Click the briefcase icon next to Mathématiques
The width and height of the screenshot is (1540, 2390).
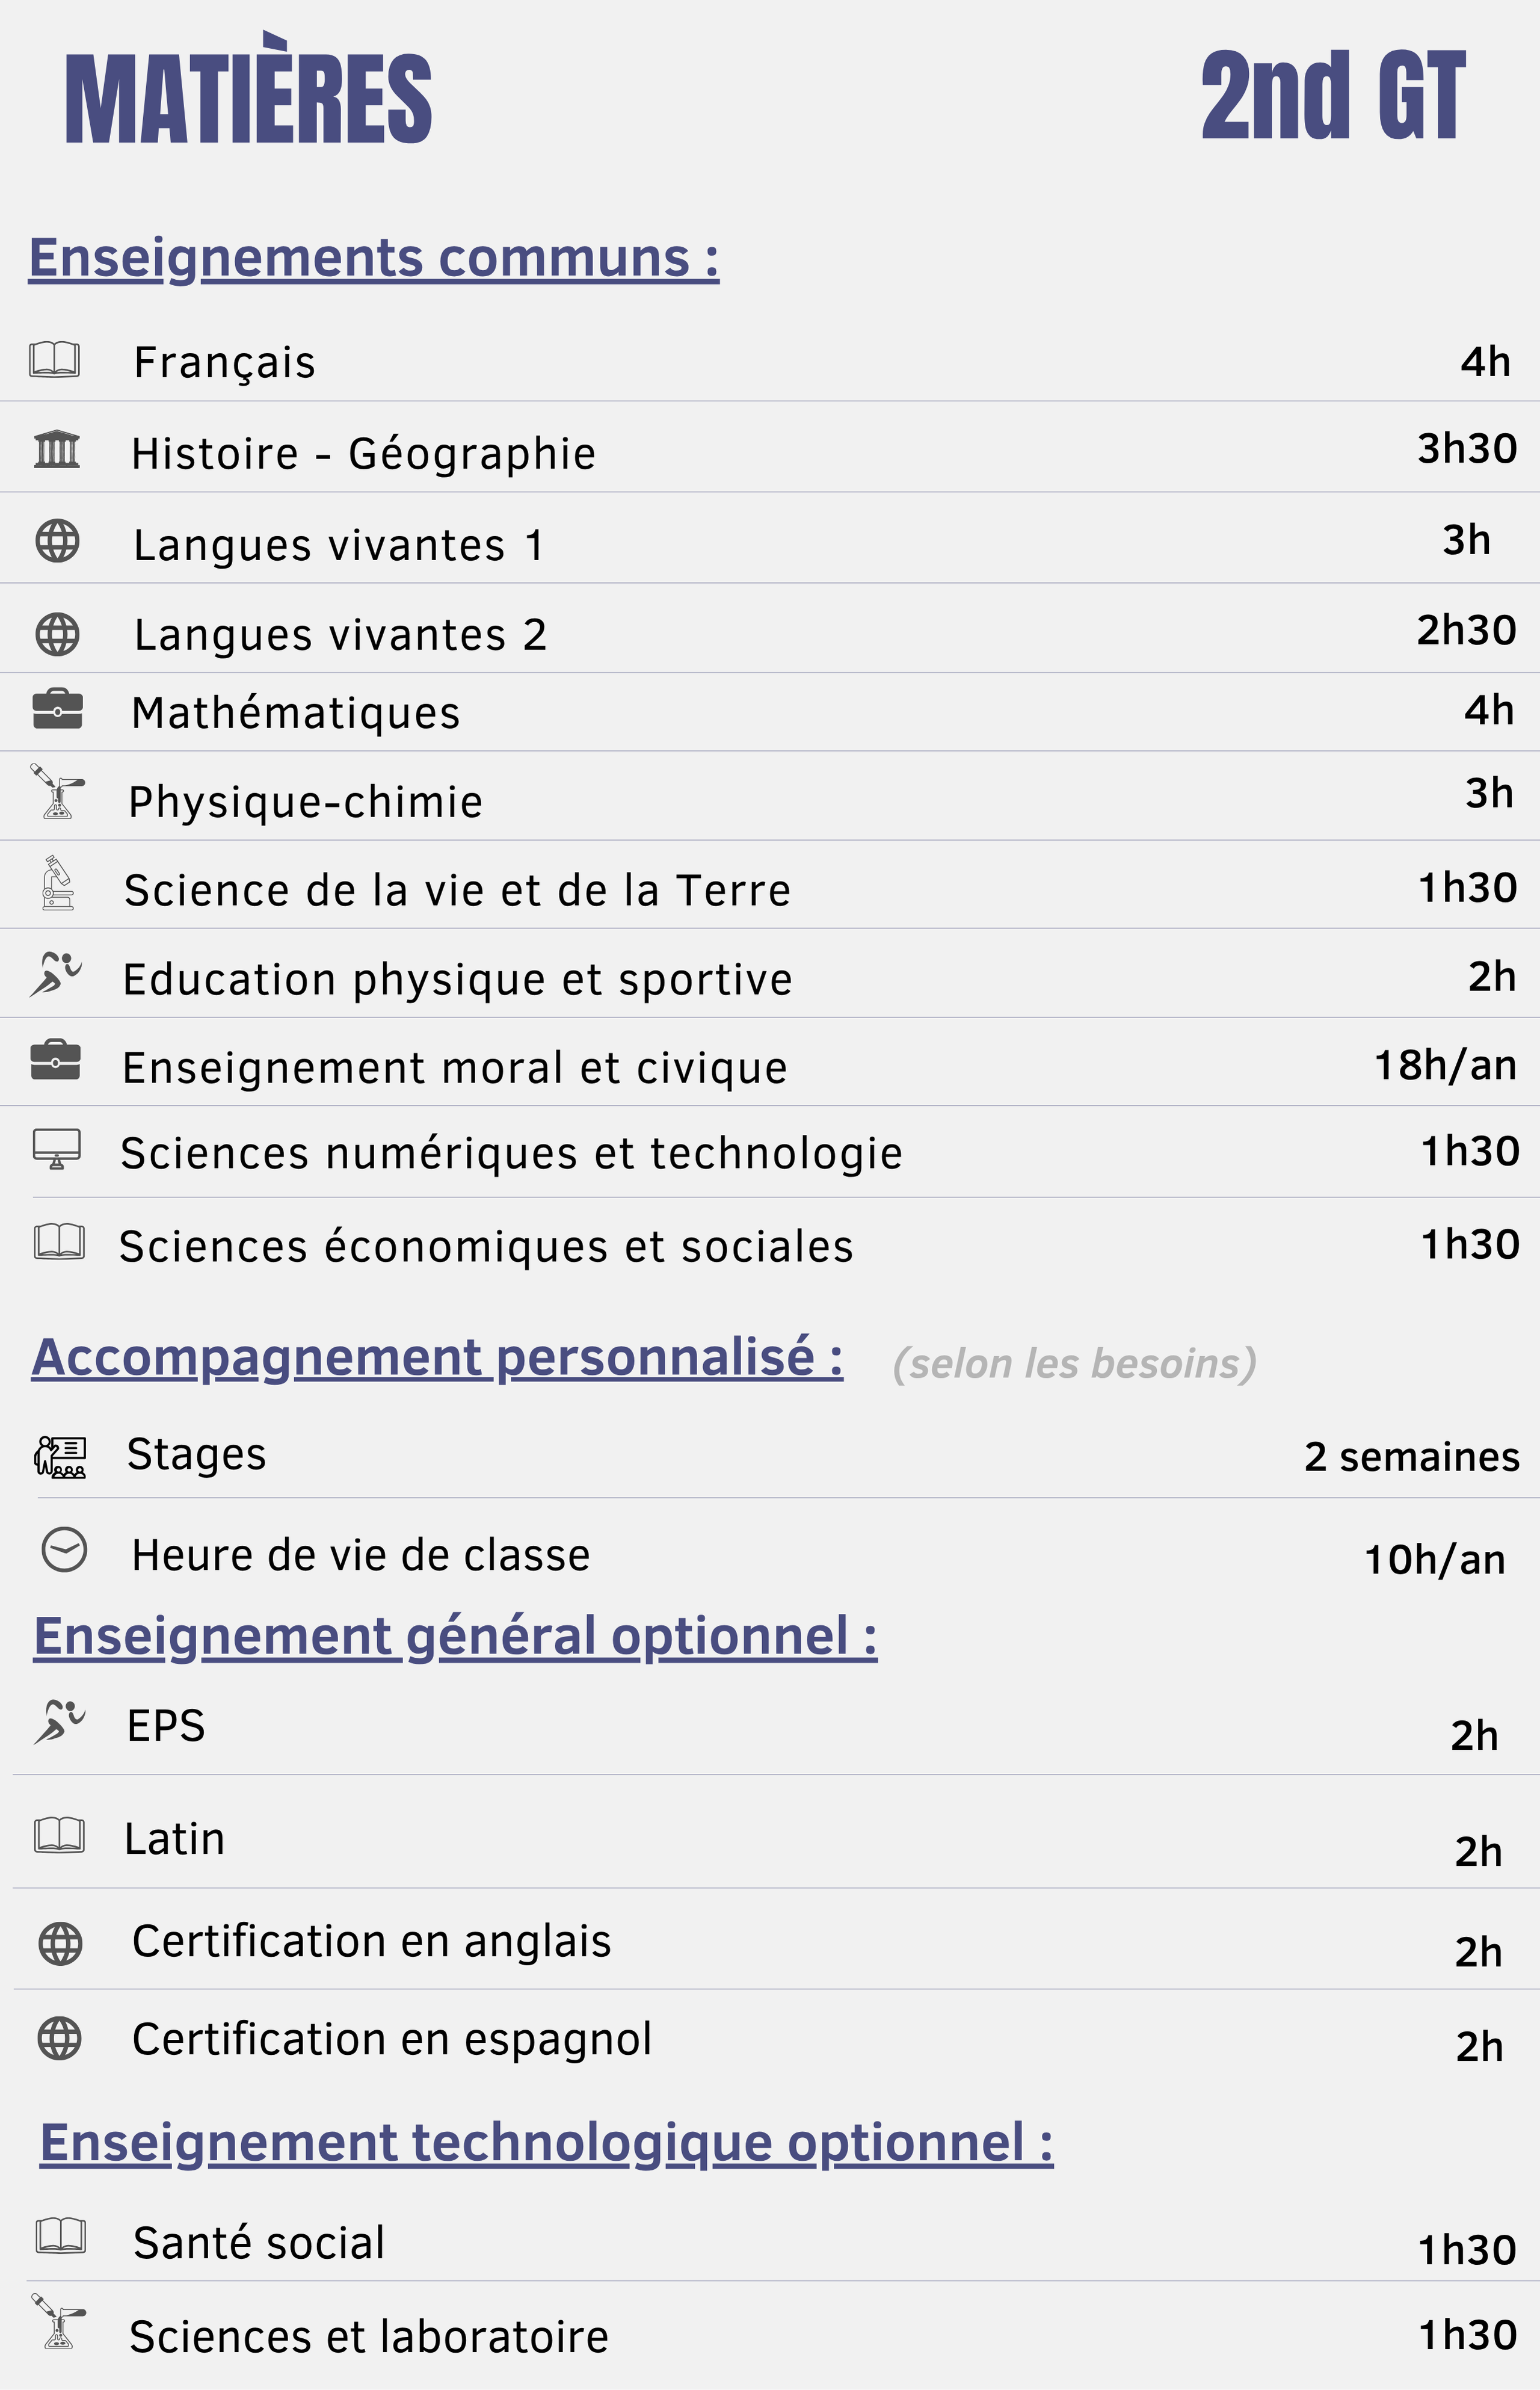coord(57,709)
